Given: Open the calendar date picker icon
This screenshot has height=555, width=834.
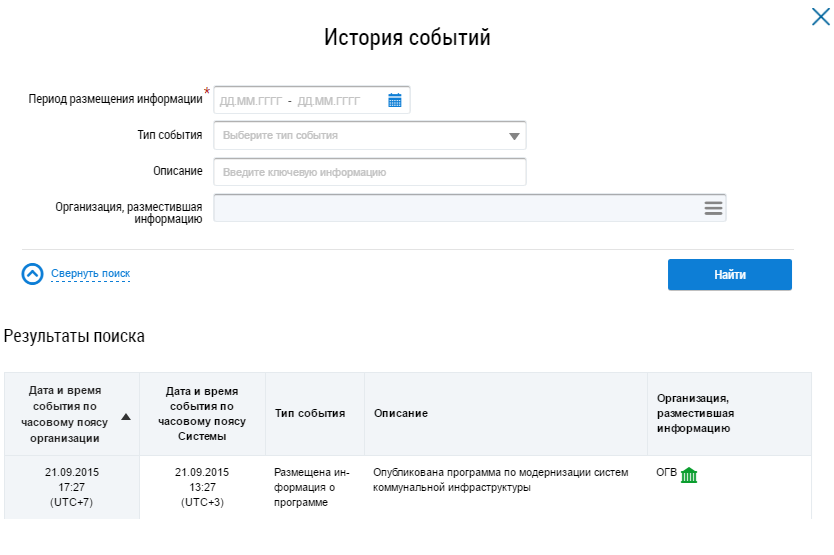Looking at the screenshot, I should [394, 100].
